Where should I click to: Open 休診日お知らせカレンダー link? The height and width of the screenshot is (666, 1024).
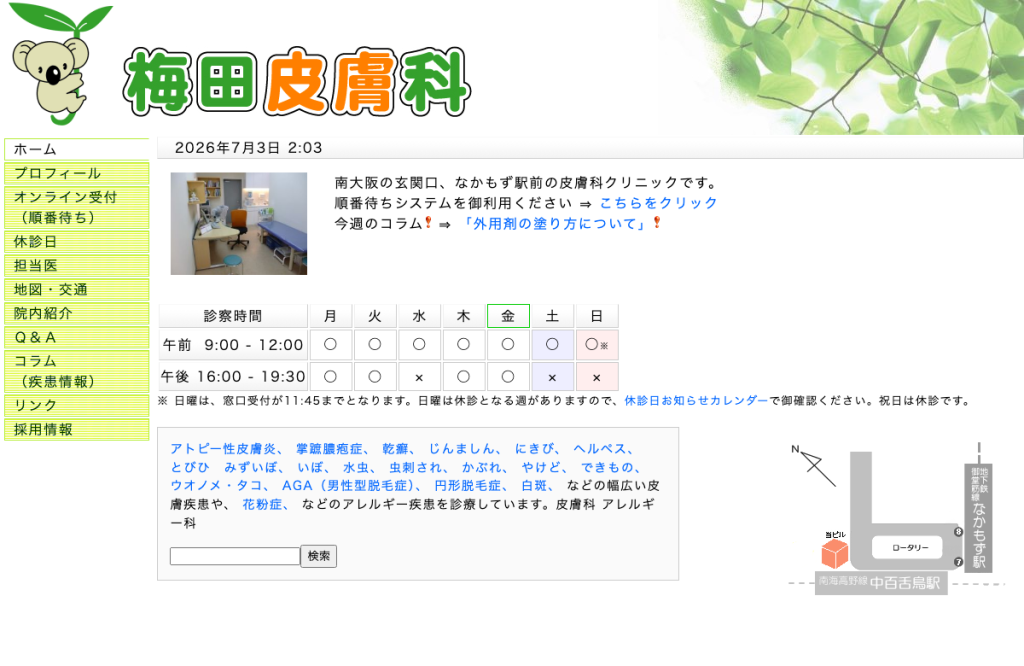pos(696,401)
